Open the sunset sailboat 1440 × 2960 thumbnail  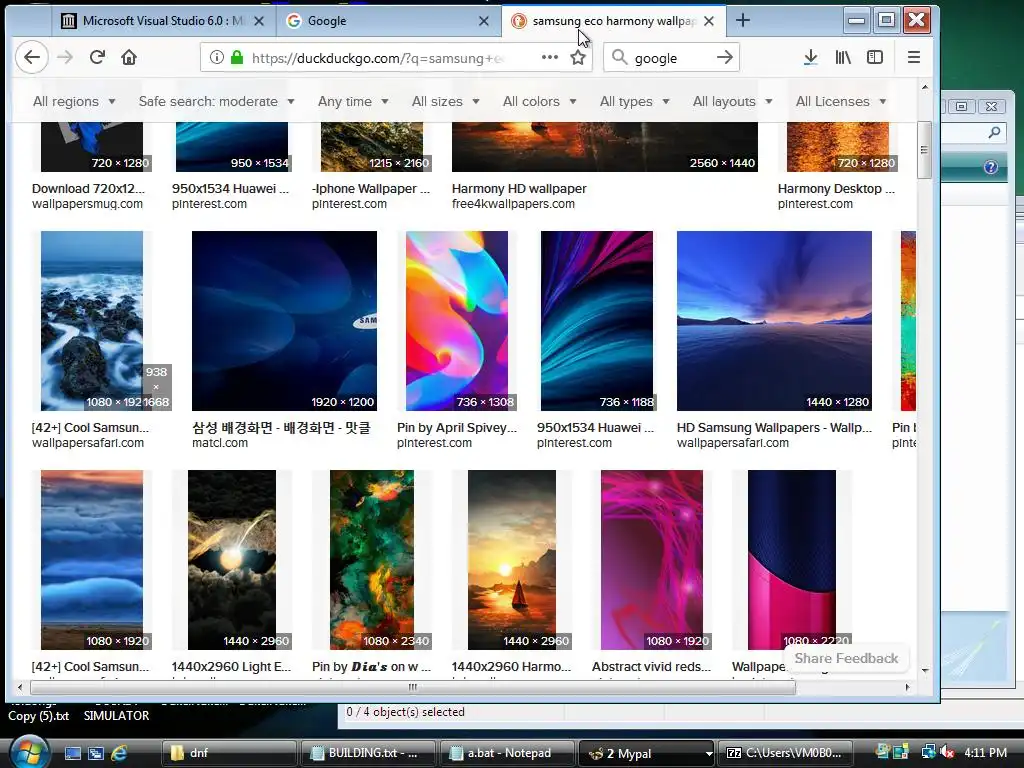[x=511, y=560]
